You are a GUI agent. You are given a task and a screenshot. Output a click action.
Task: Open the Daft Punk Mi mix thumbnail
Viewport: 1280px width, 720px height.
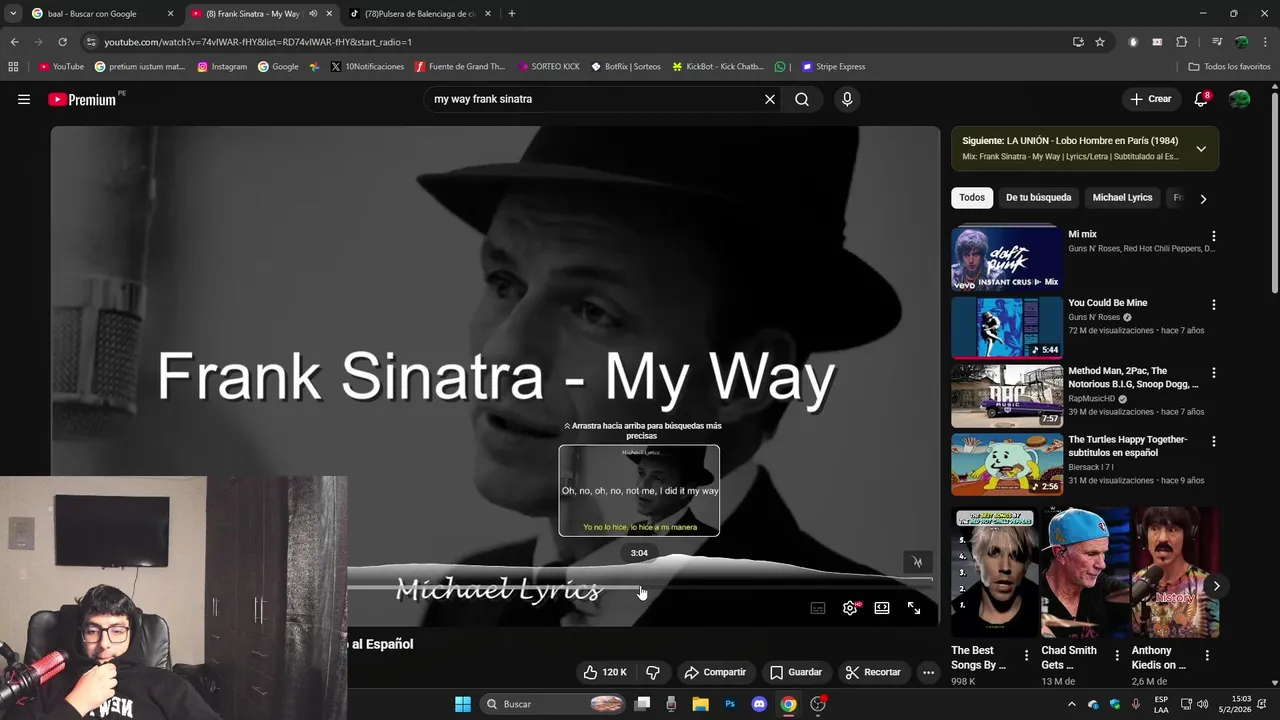click(x=1007, y=259)
